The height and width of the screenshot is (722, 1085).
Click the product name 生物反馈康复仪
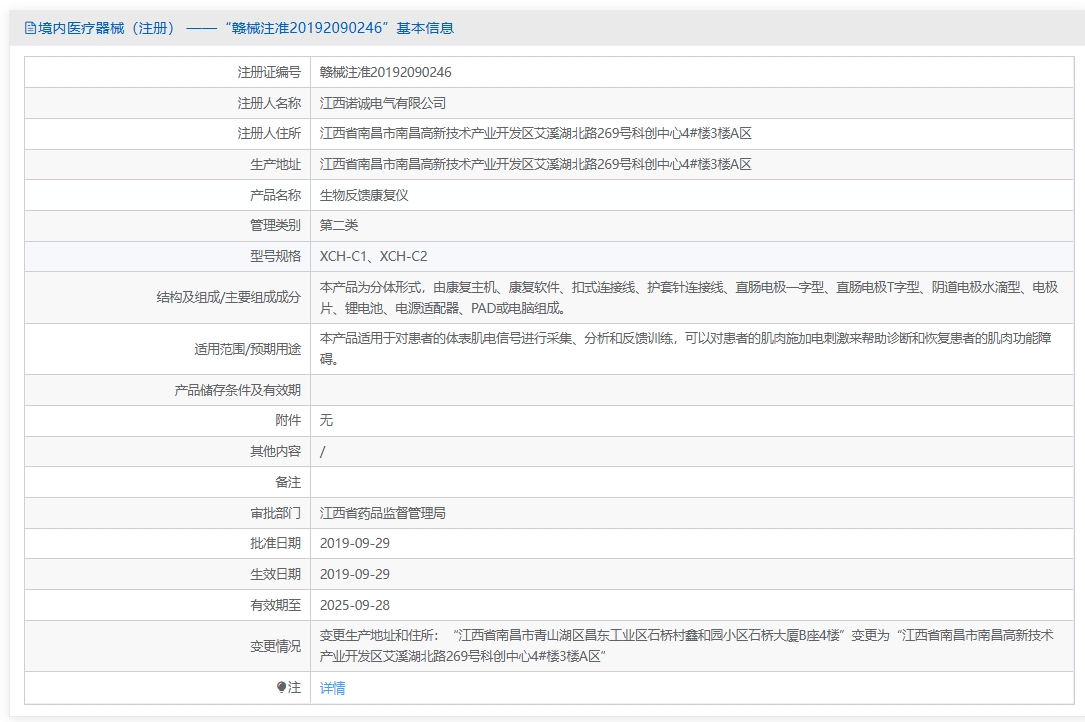tap(364, 195)
